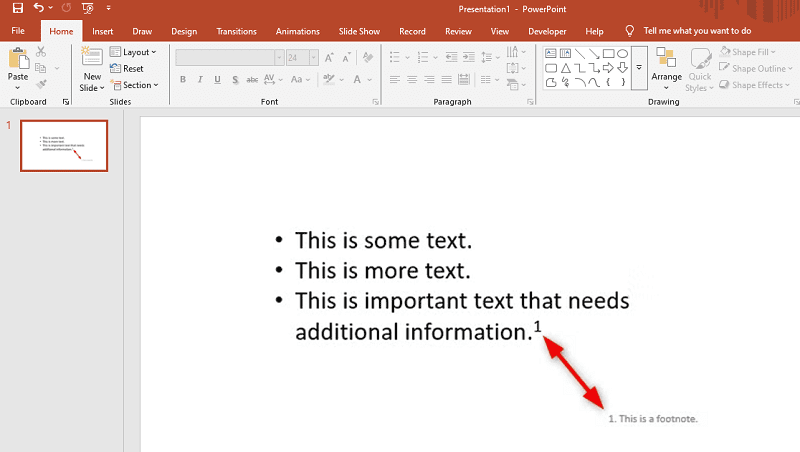The width and height of the screenshot is (800, 452).
Task: Center the text alignment
Action: 412,80
